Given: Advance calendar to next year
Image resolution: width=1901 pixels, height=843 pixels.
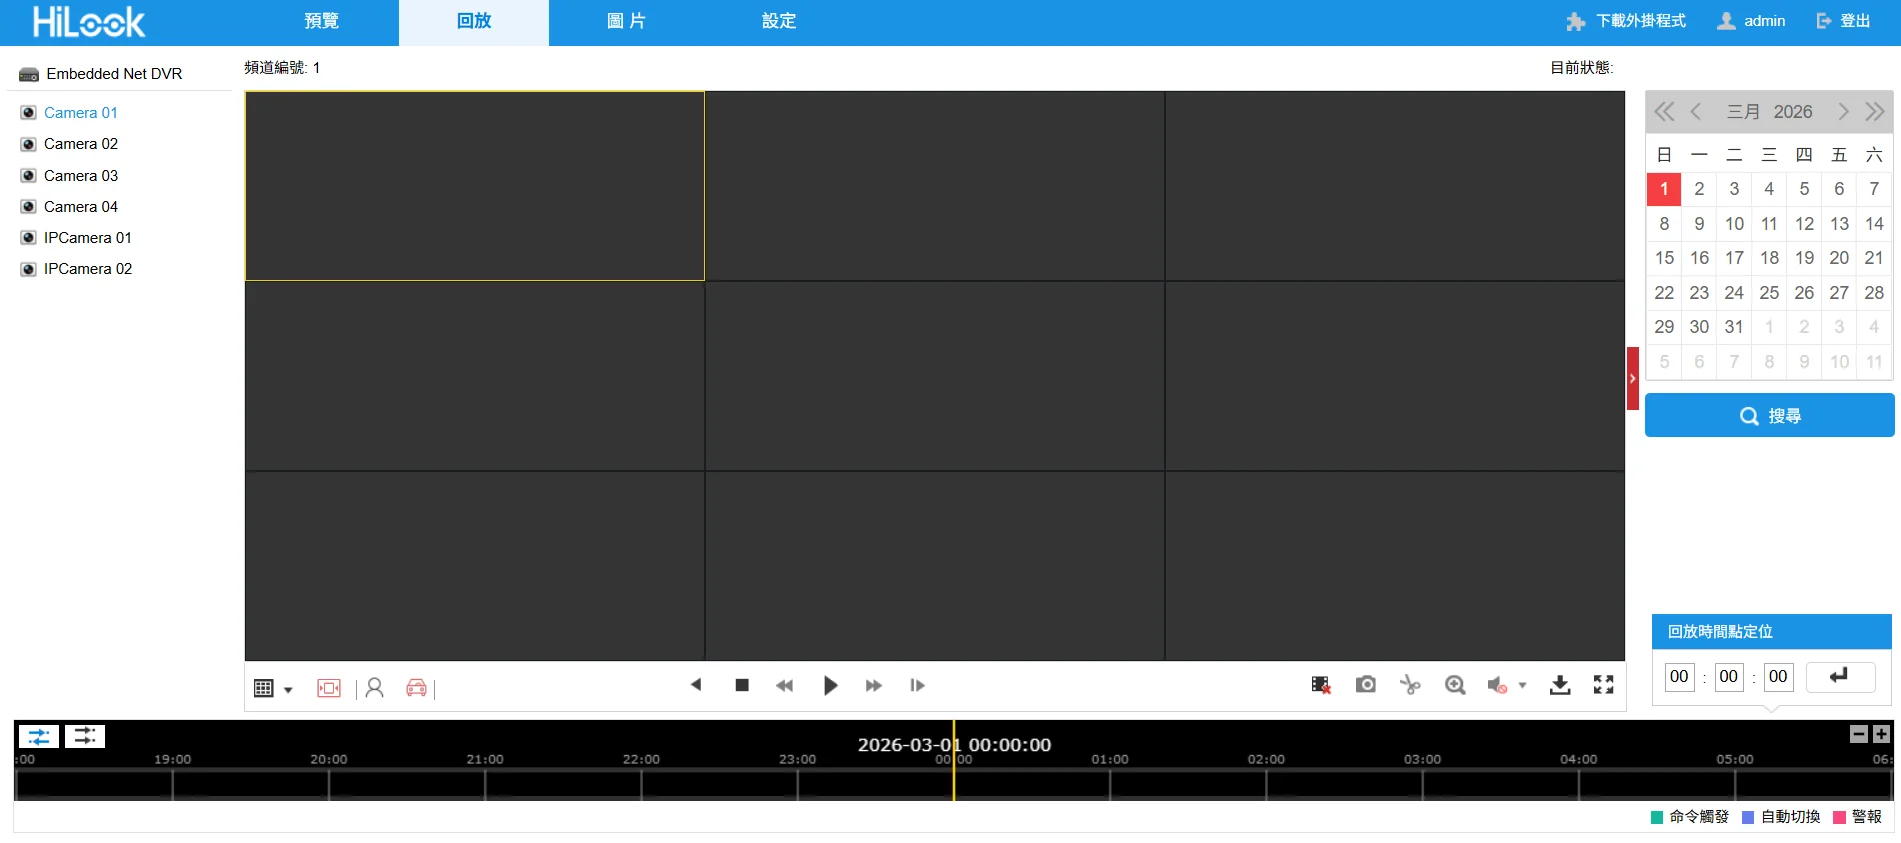Looking at the screenshot, I should tap(1875, 112).
